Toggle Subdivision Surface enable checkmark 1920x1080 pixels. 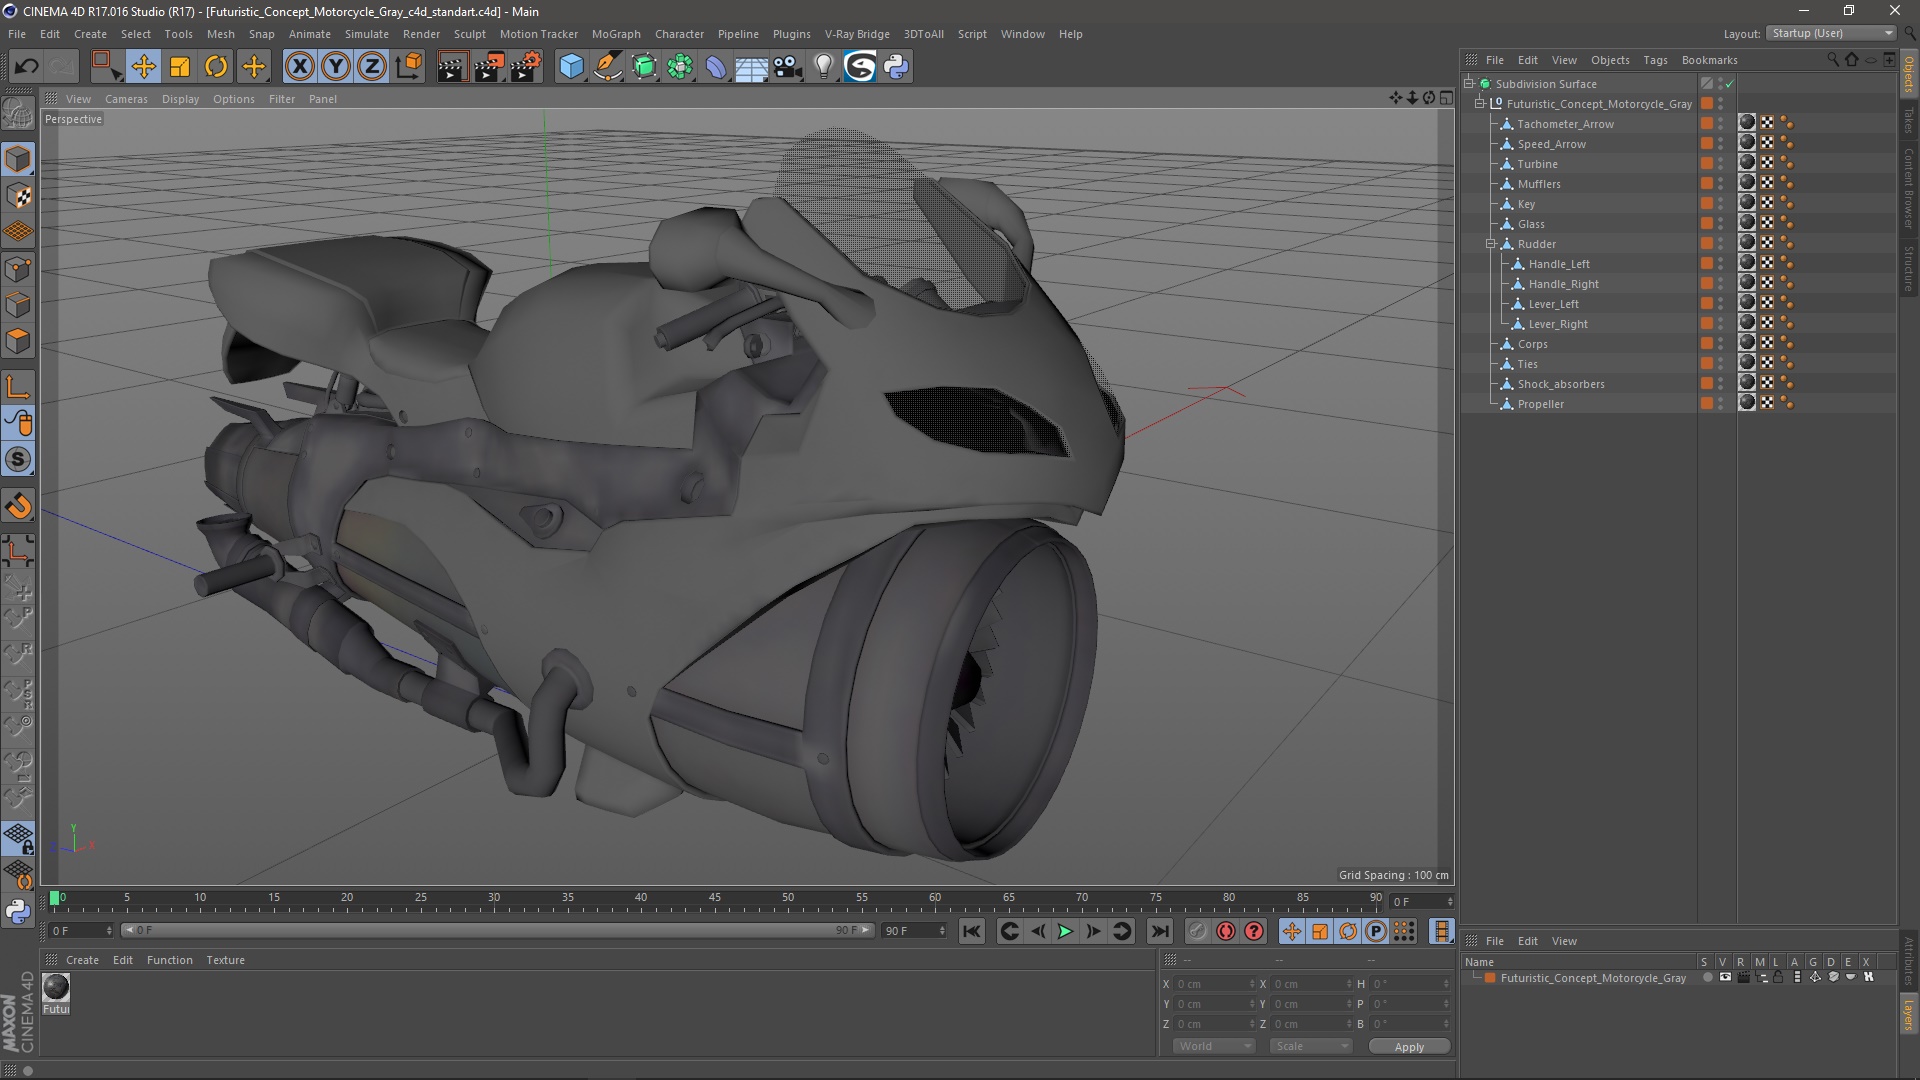point(1729,84)
